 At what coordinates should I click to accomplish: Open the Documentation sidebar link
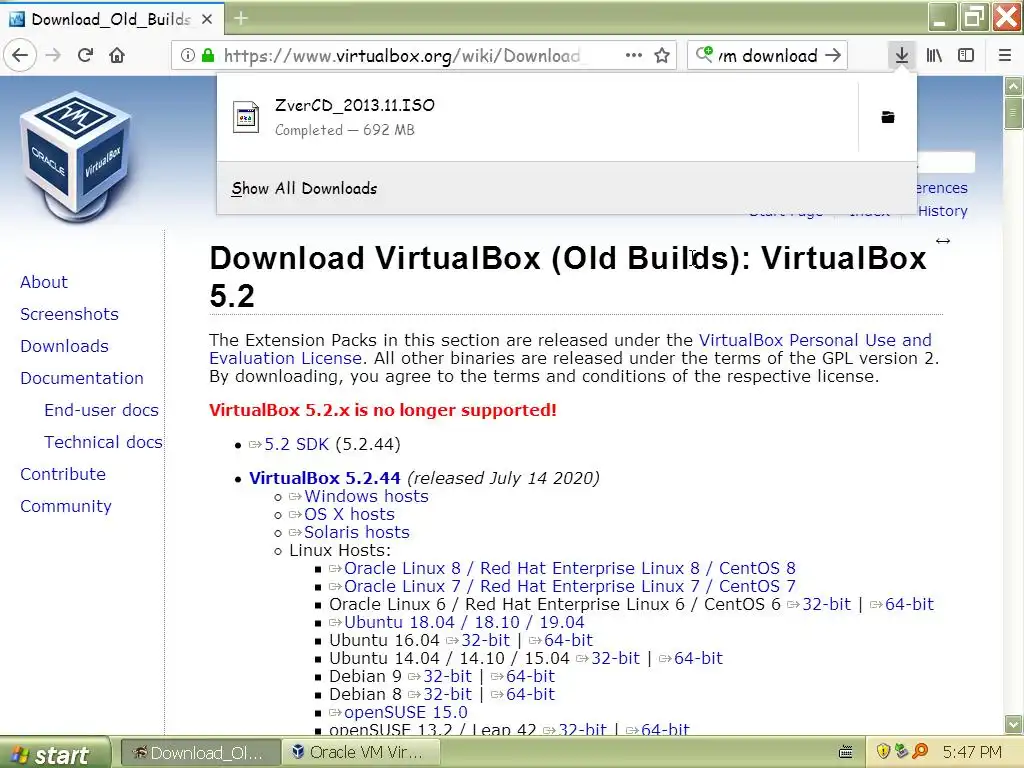click(x=82, y=378)
